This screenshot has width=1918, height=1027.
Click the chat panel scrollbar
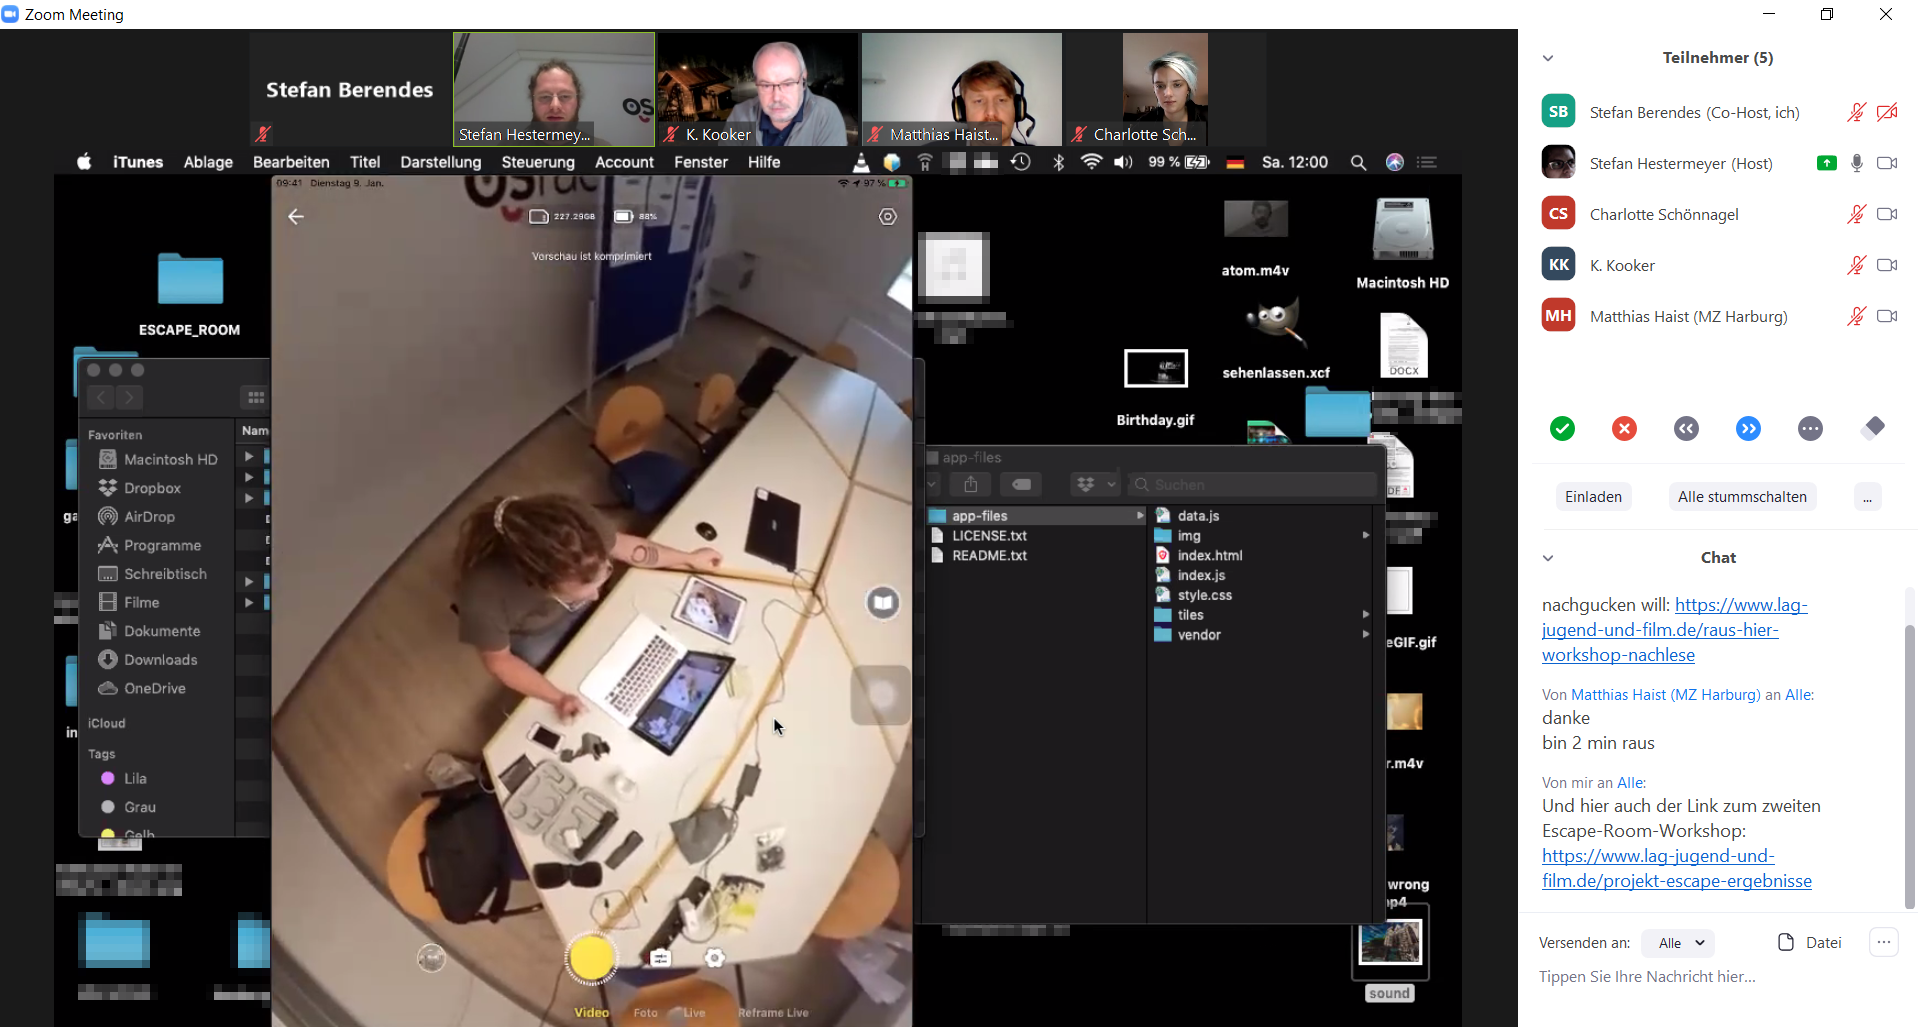coord(1909,765)
